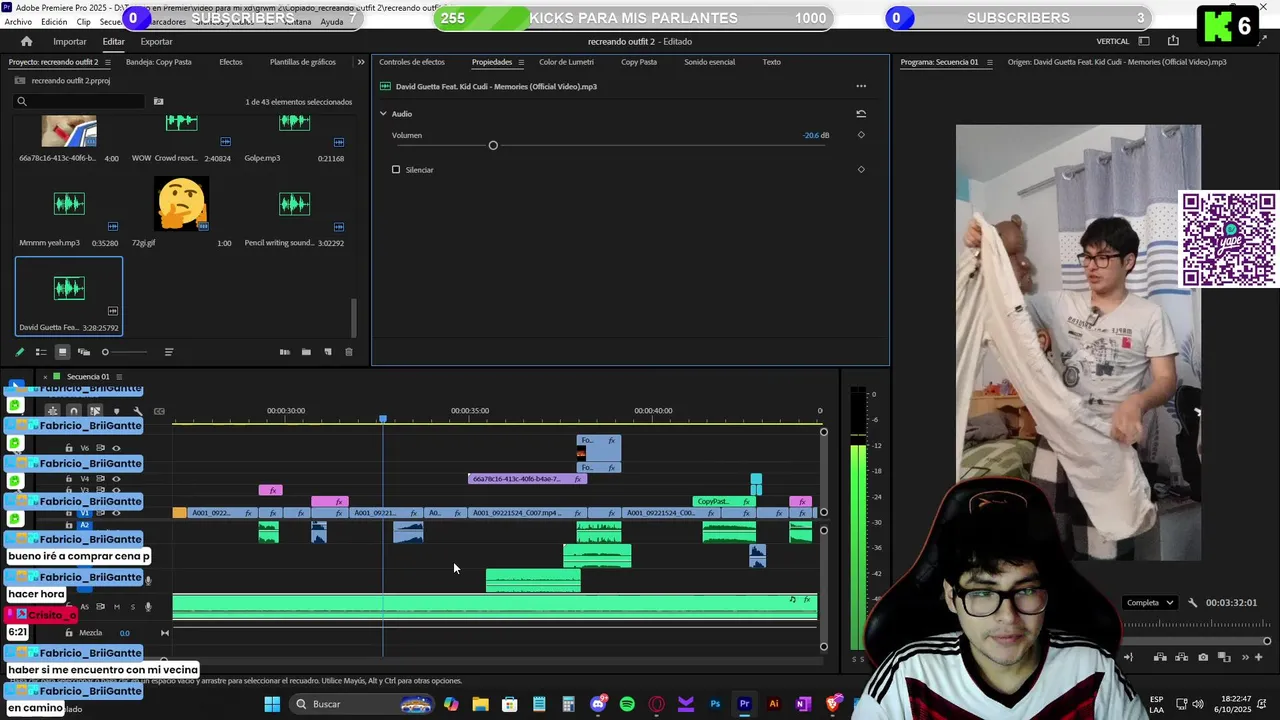
Task: Hide track V4 with eye icon
Action: pyautogui.click(x=116, y=479)
